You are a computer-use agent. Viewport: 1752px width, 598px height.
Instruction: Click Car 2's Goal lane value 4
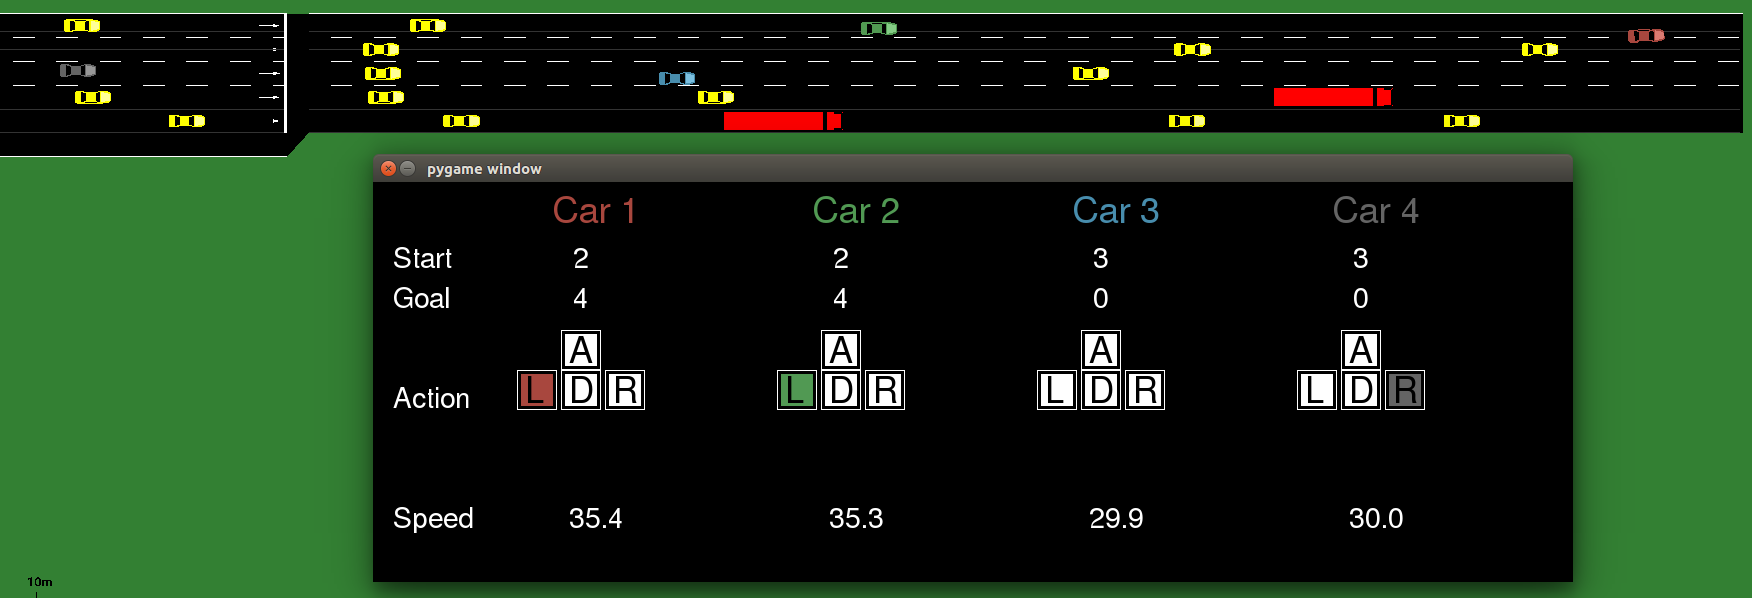pos(840,299)
